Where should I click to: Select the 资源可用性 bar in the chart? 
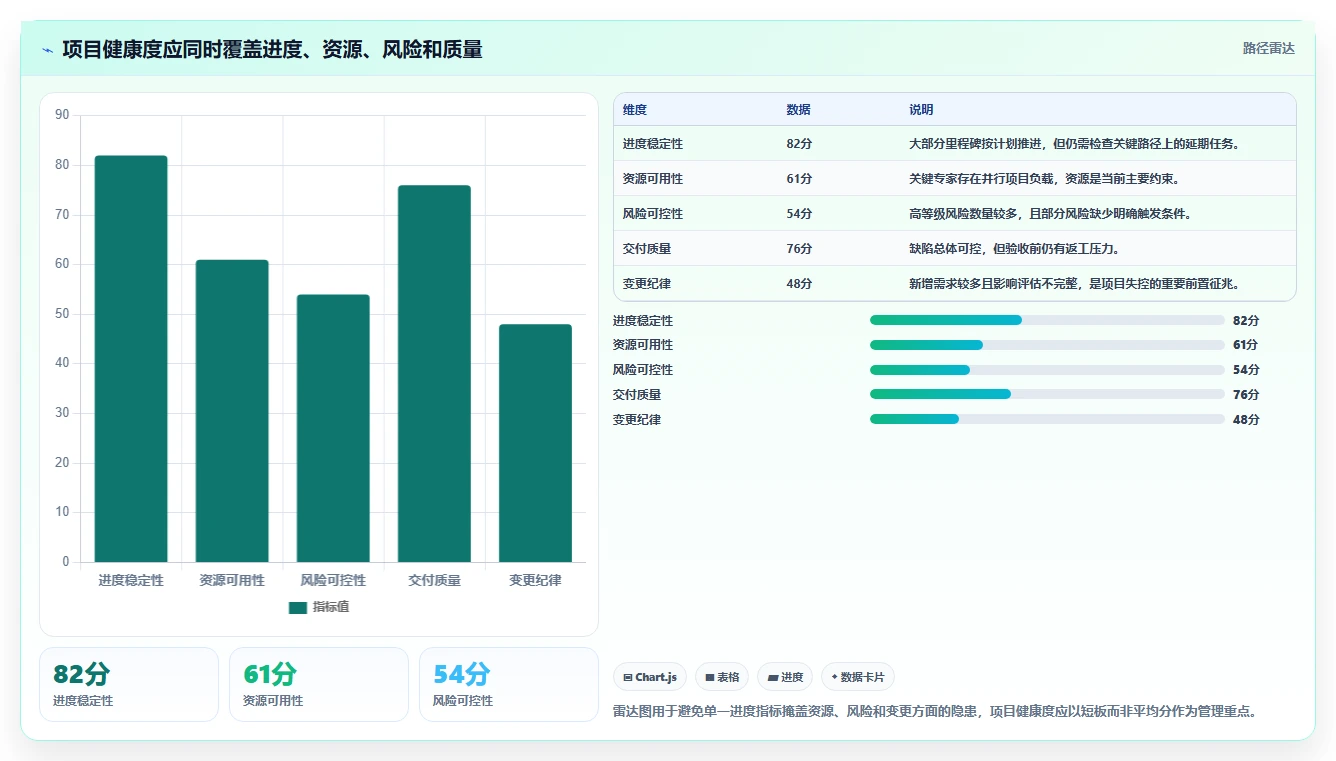(x=232, y=411)
